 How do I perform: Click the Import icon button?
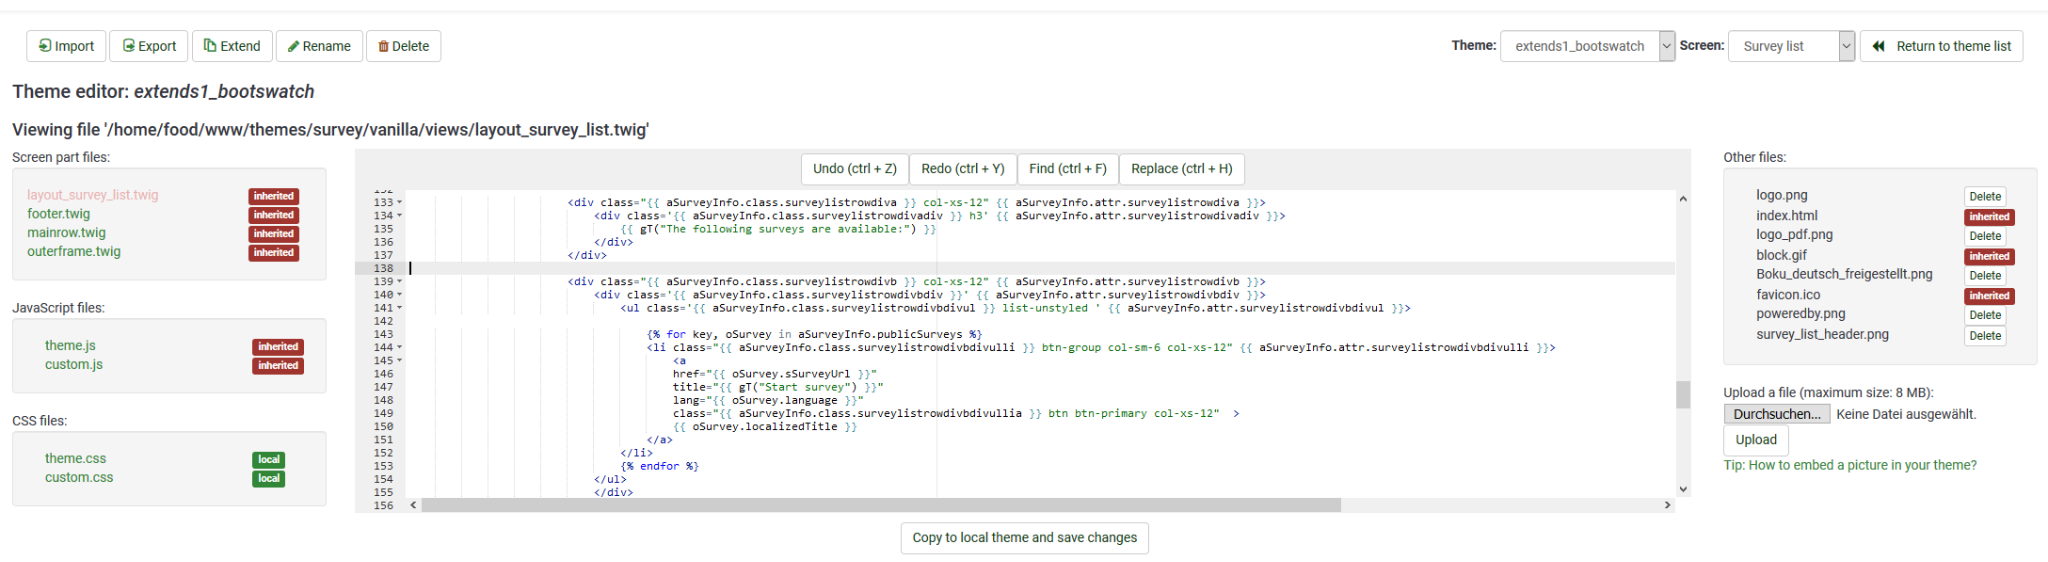click(x=45, y=46)
